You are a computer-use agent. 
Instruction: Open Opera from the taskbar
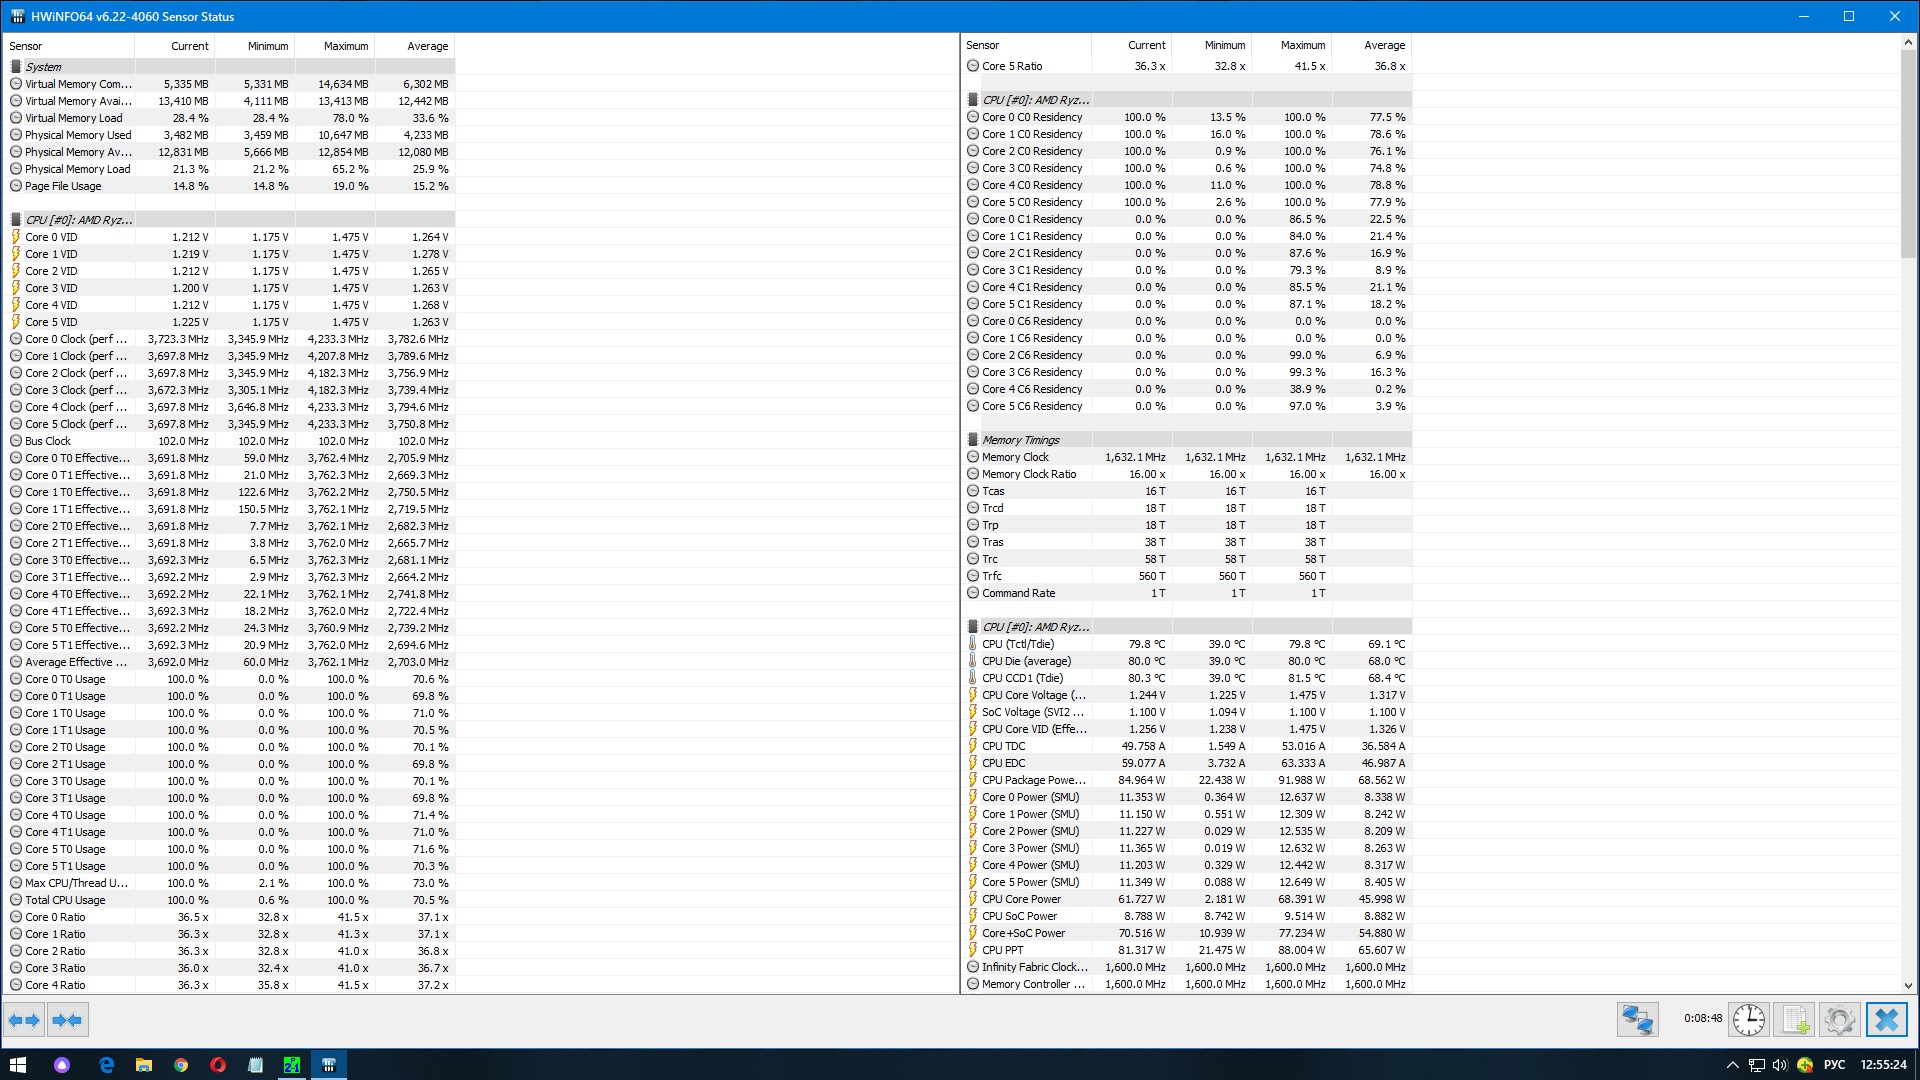[x=218, y=1065]
